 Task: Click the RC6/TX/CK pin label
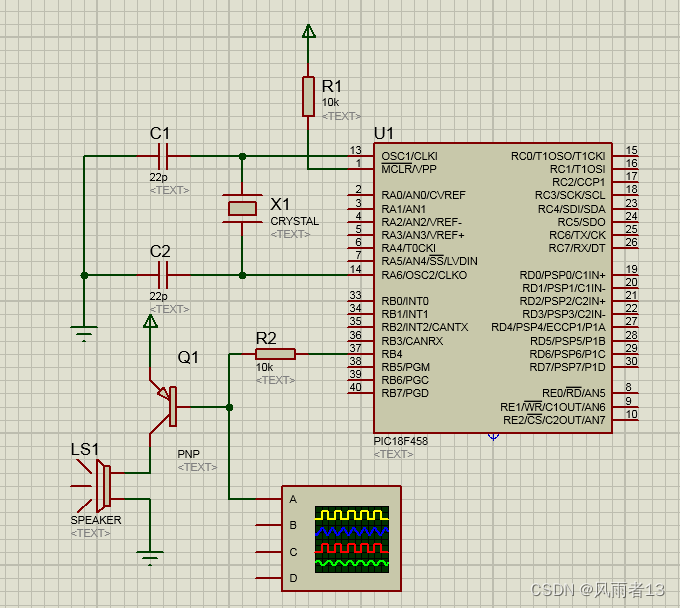coord(577,235)
